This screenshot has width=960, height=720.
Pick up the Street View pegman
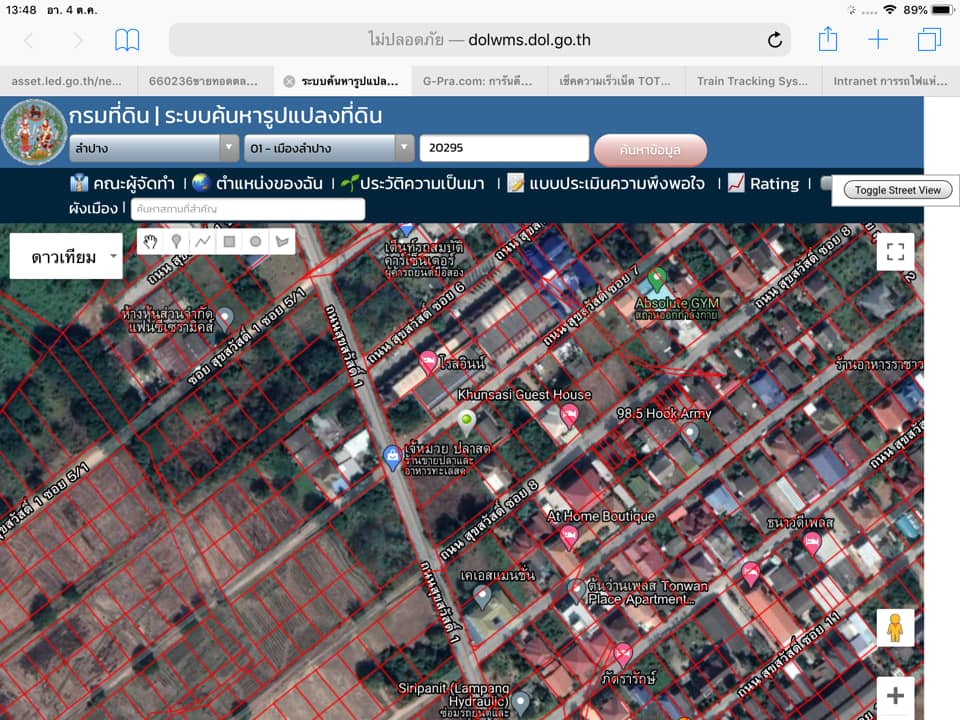[895, 628]
